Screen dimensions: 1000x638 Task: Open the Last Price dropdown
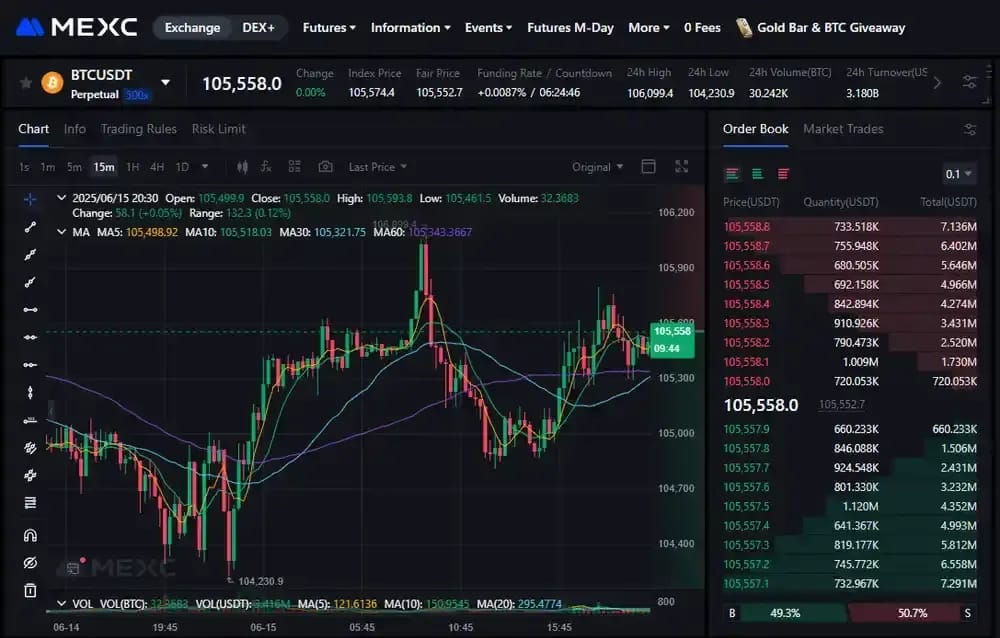[x=378, y=167]
